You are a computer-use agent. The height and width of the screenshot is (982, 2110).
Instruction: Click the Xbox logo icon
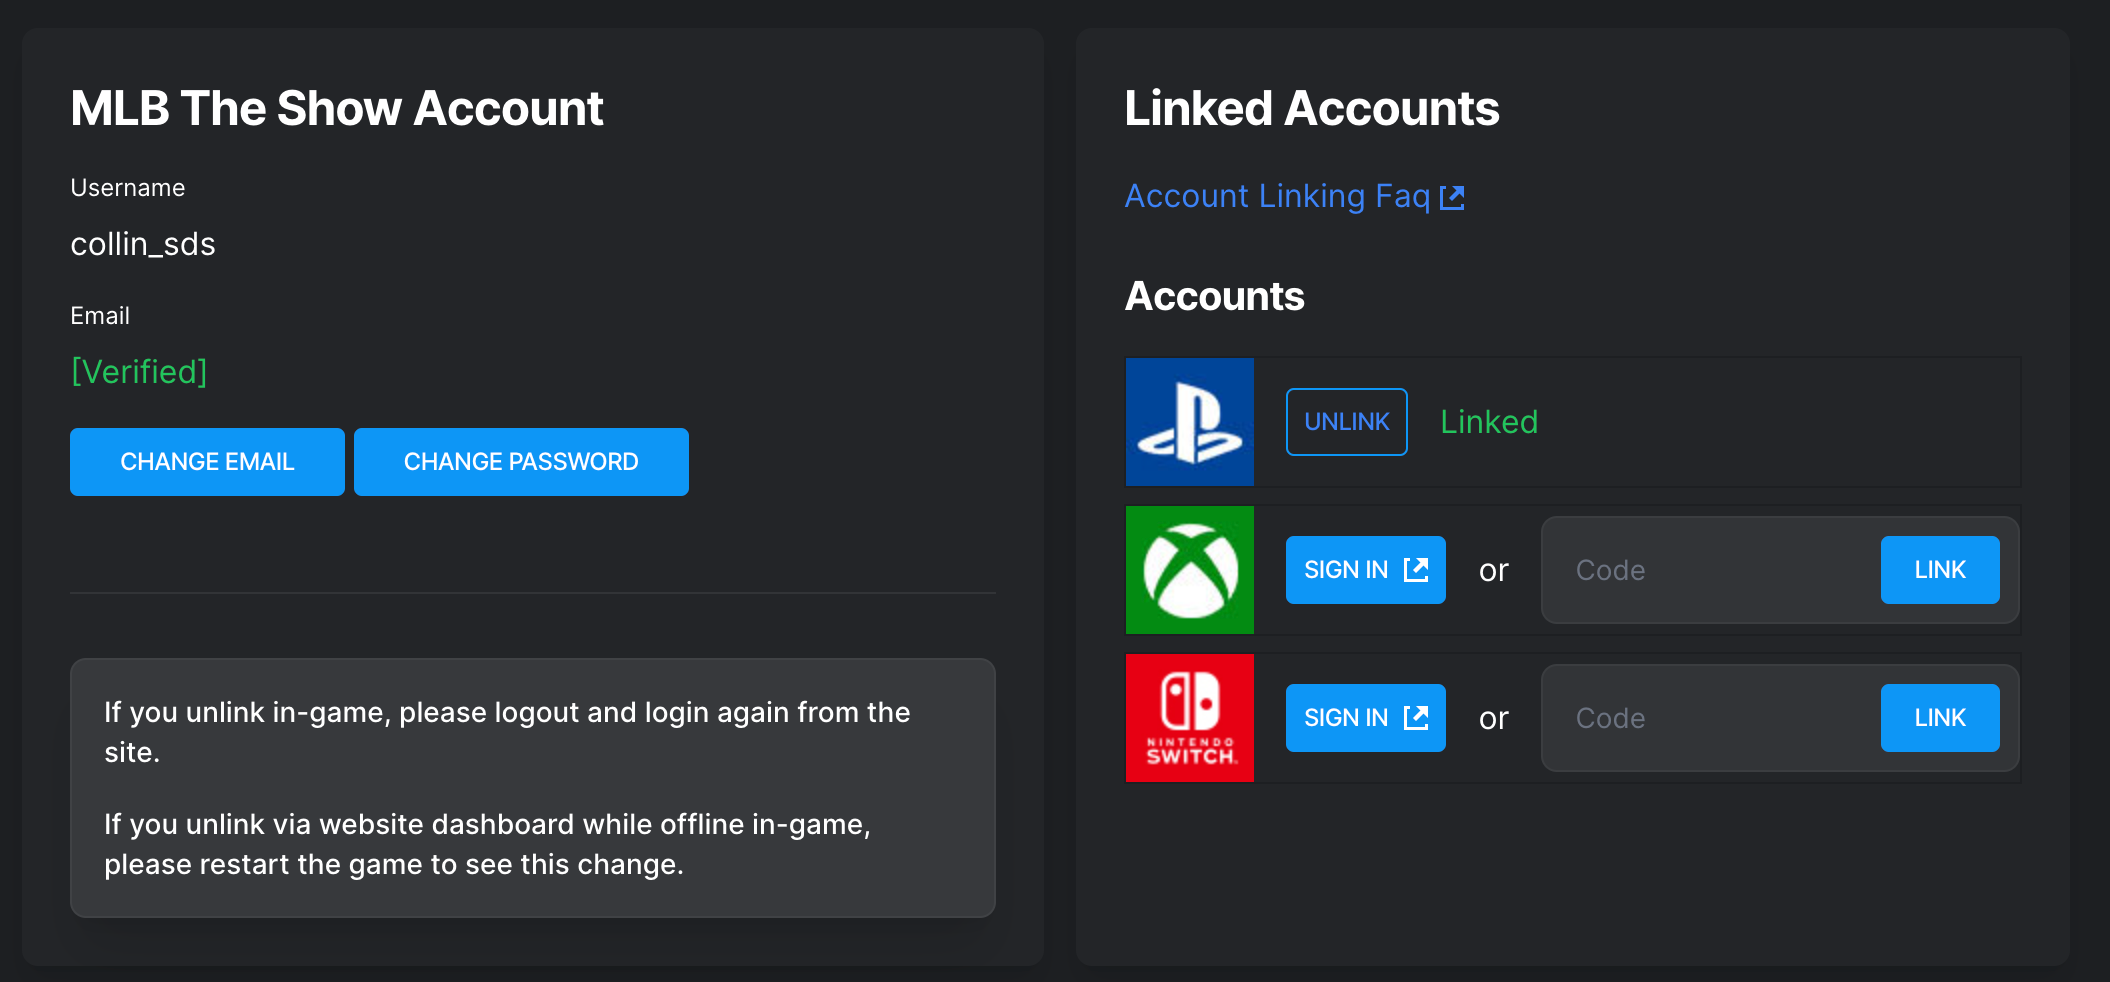[1189, 570]
